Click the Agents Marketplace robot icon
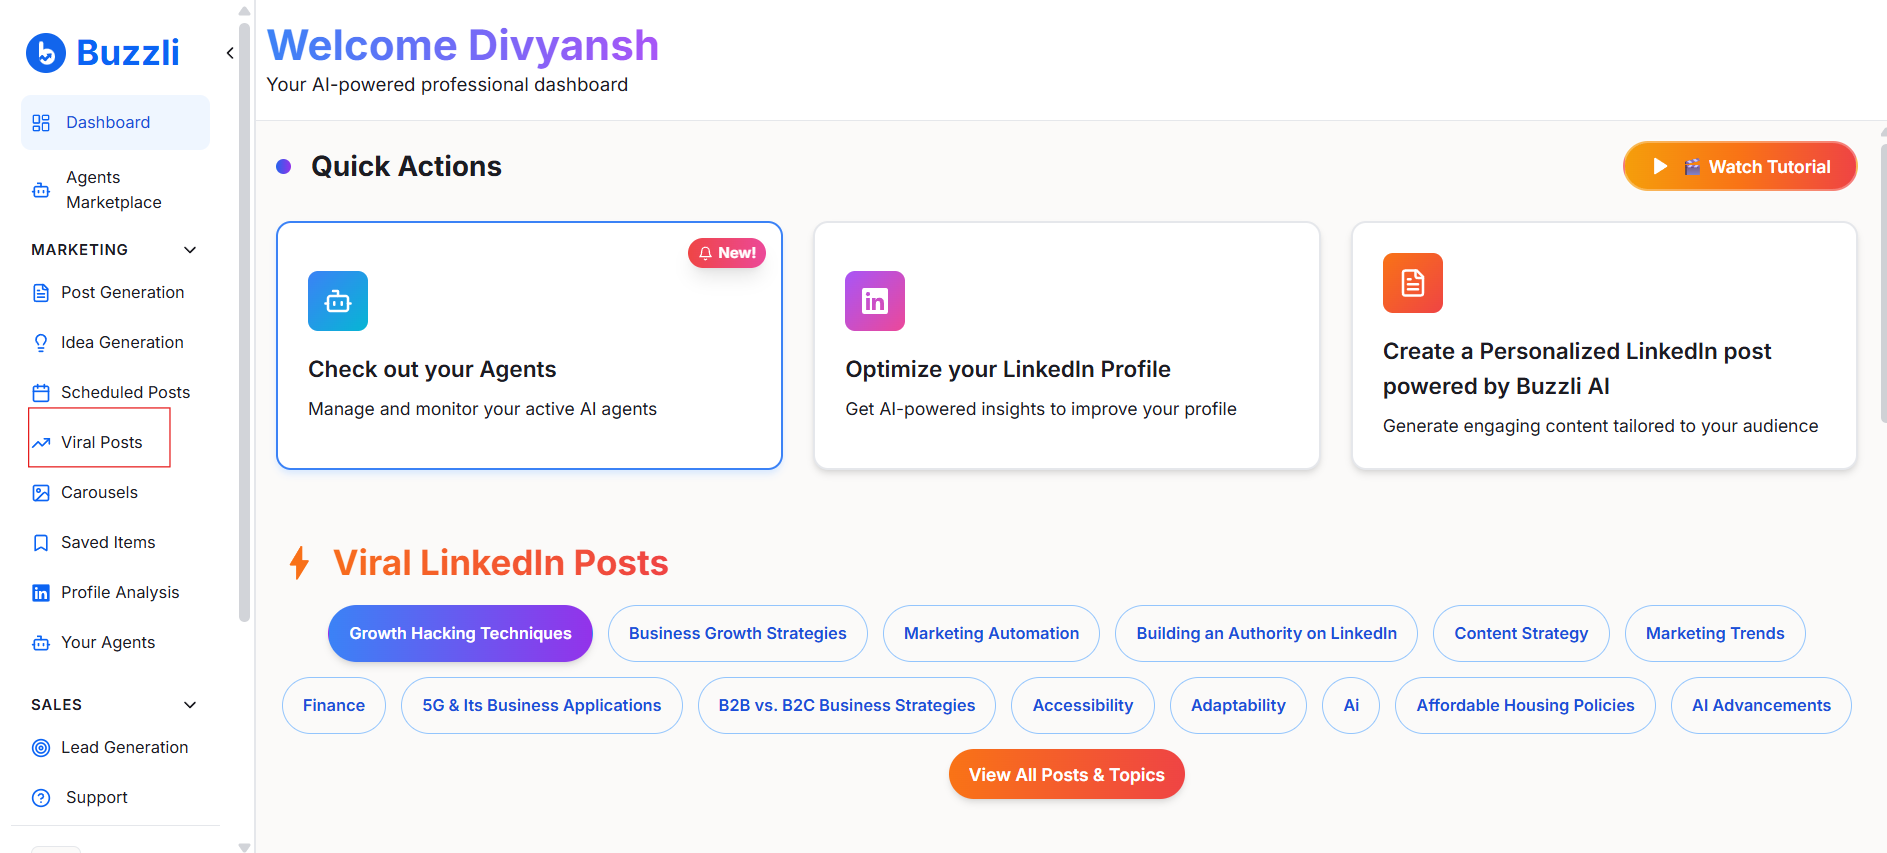 coord(41,190)
